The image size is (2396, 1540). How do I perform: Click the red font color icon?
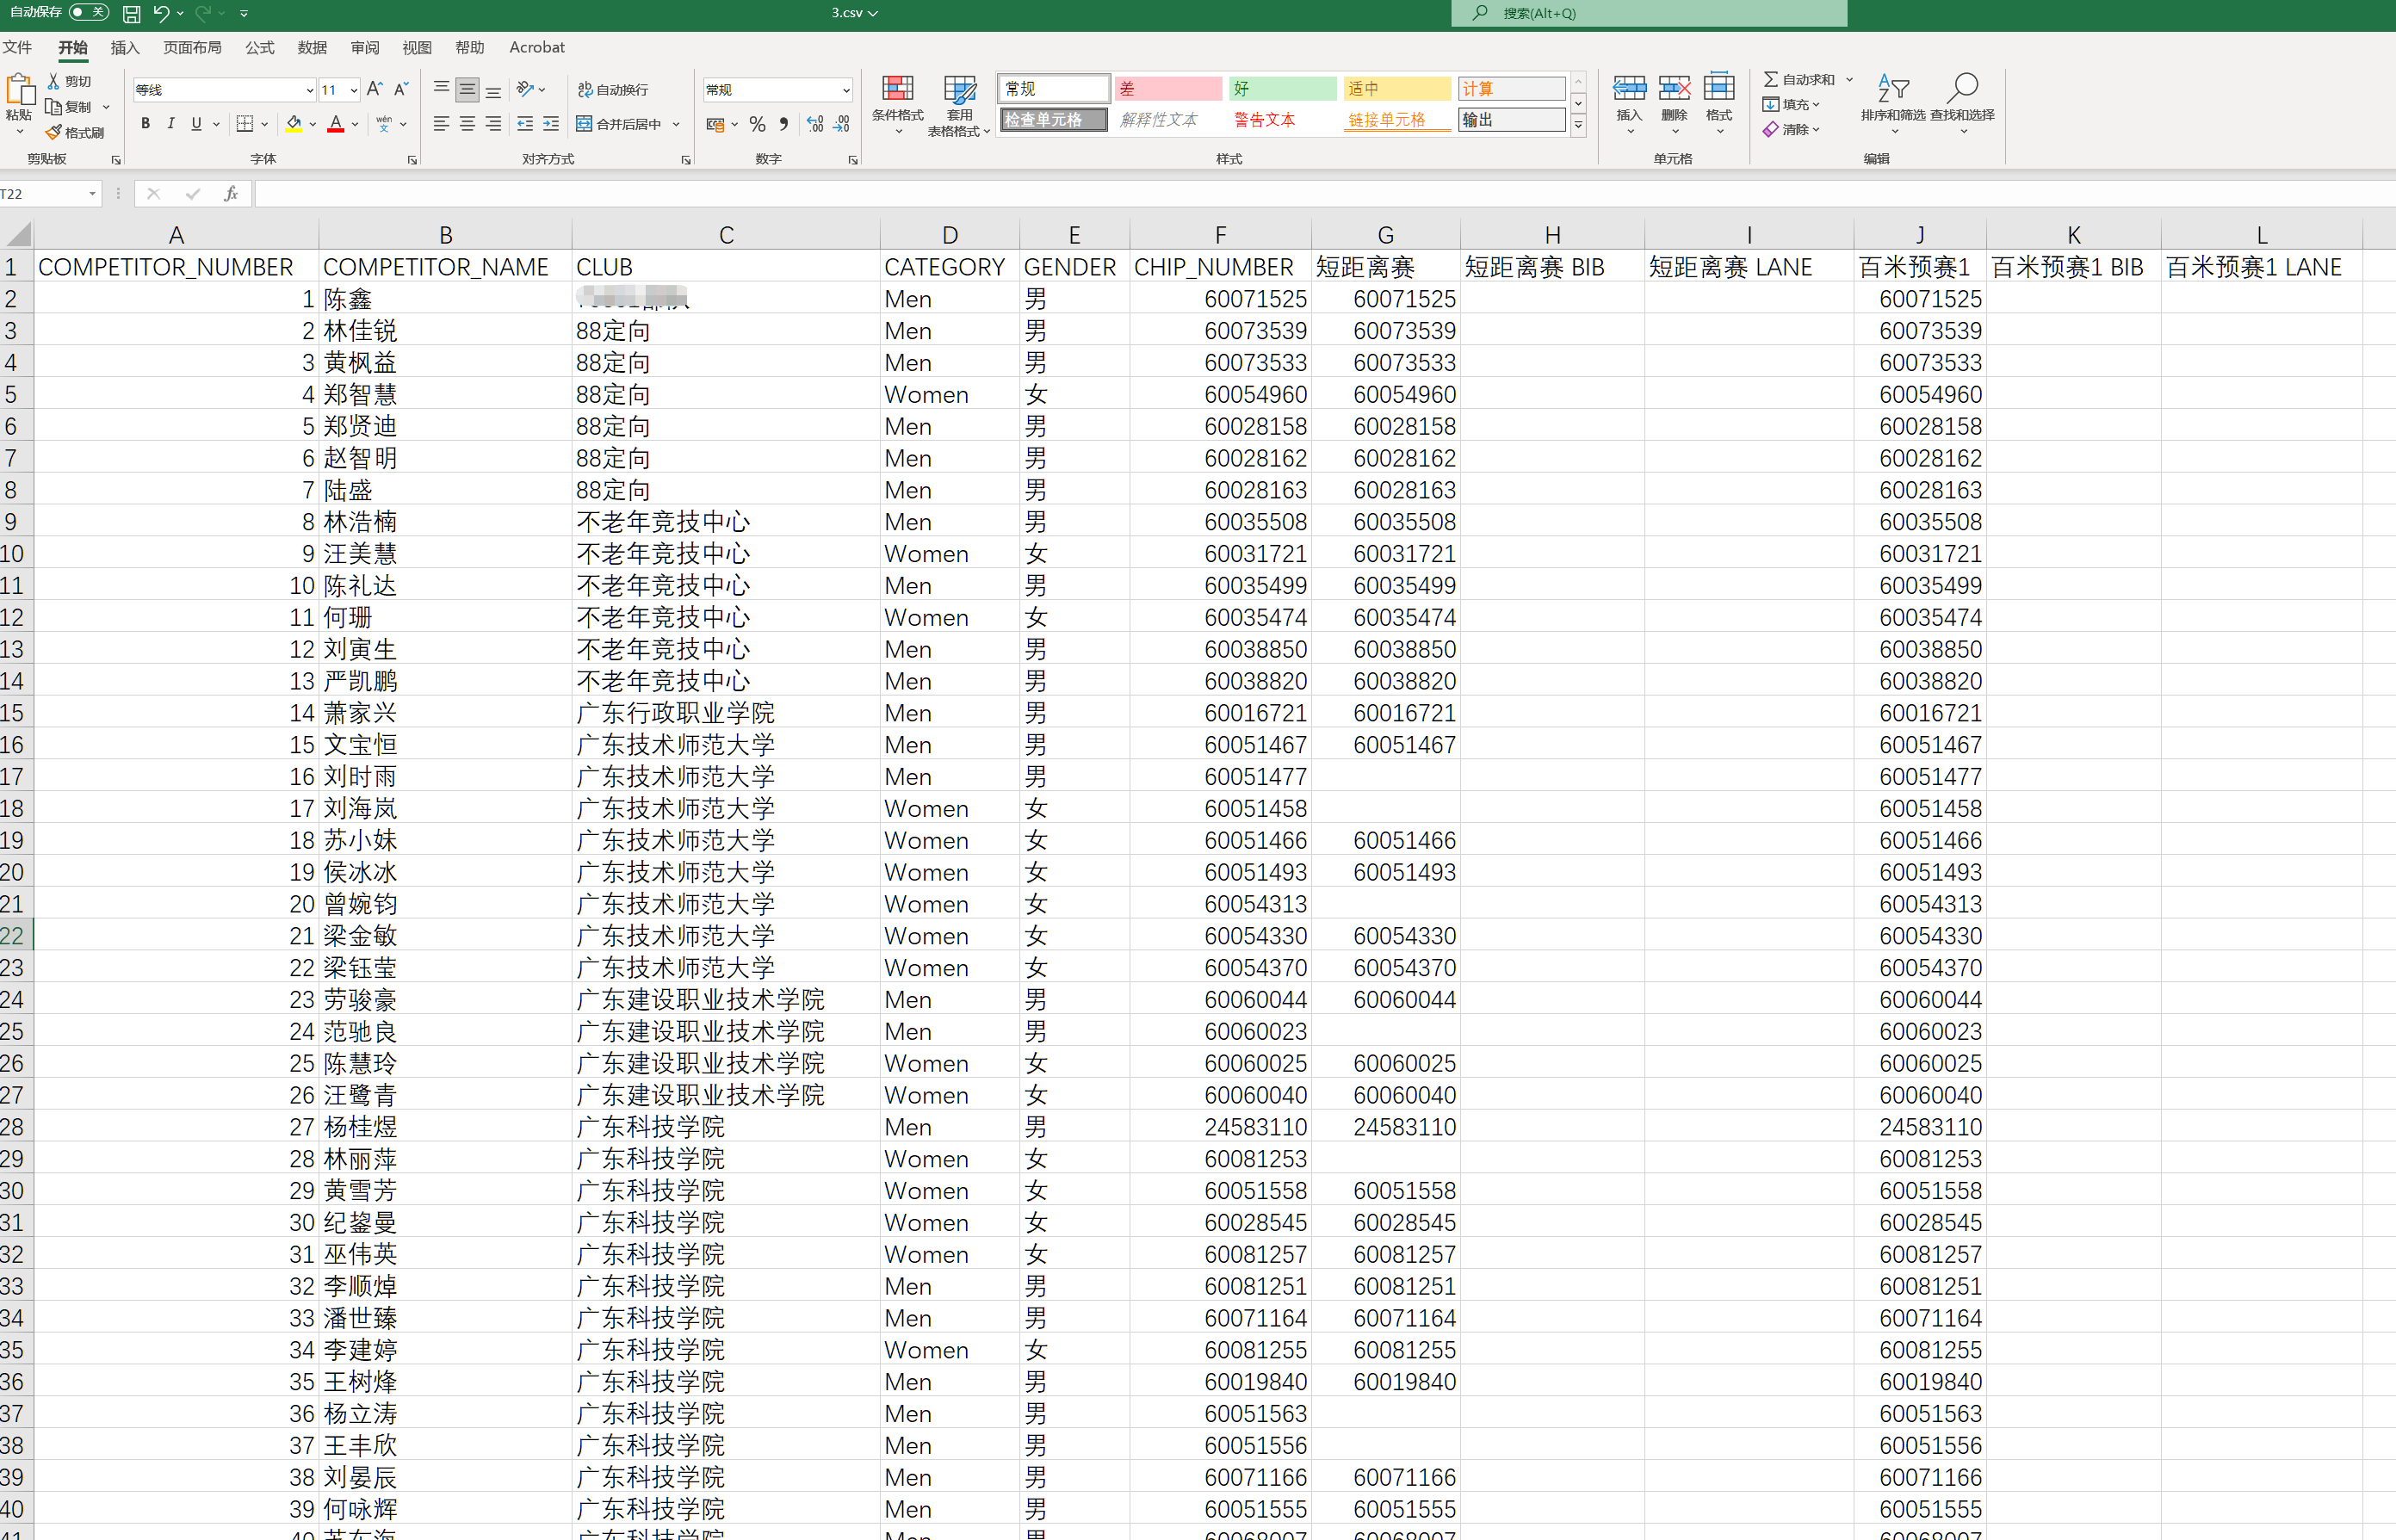point(336,124)
